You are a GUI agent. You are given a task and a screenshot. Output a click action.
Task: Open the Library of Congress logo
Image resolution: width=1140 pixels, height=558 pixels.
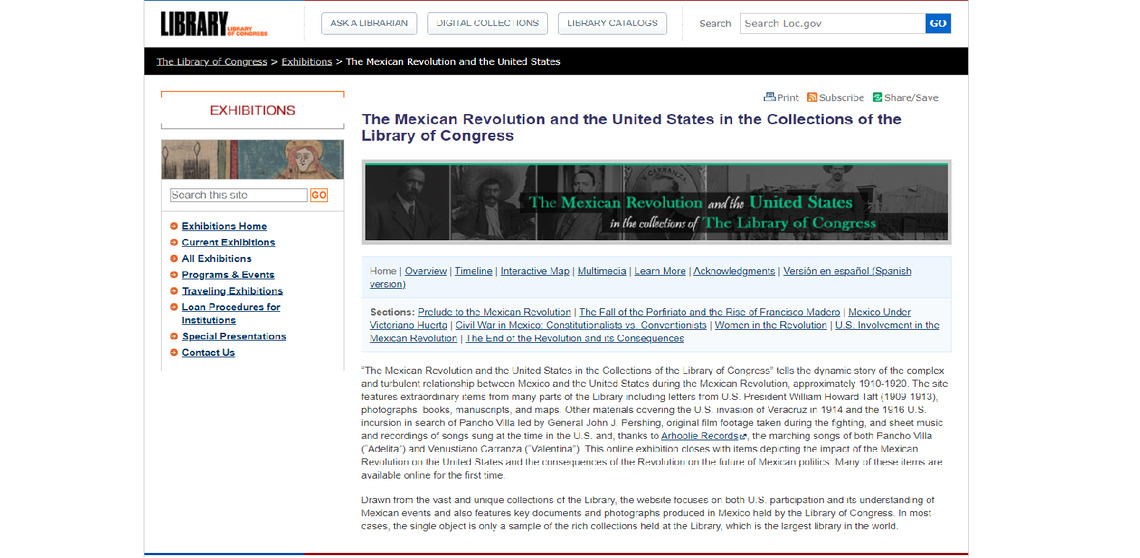point(214,24)
